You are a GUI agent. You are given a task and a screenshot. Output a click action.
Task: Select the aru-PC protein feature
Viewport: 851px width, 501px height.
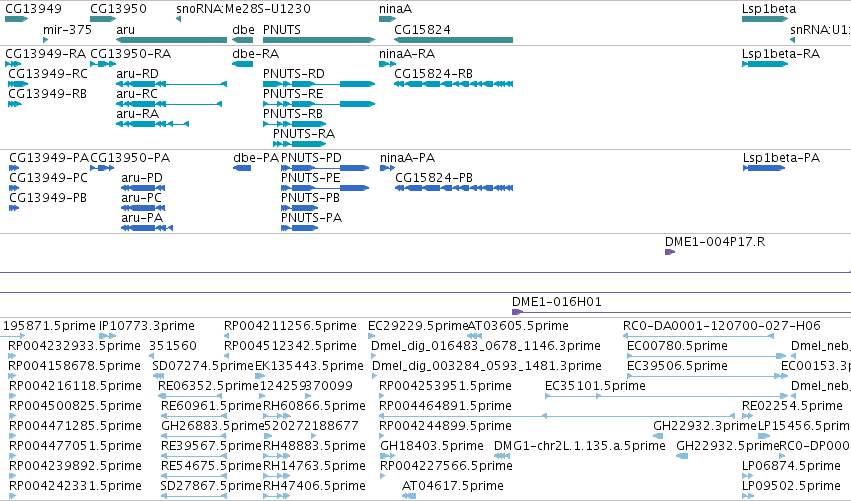(x=143, y=208)
